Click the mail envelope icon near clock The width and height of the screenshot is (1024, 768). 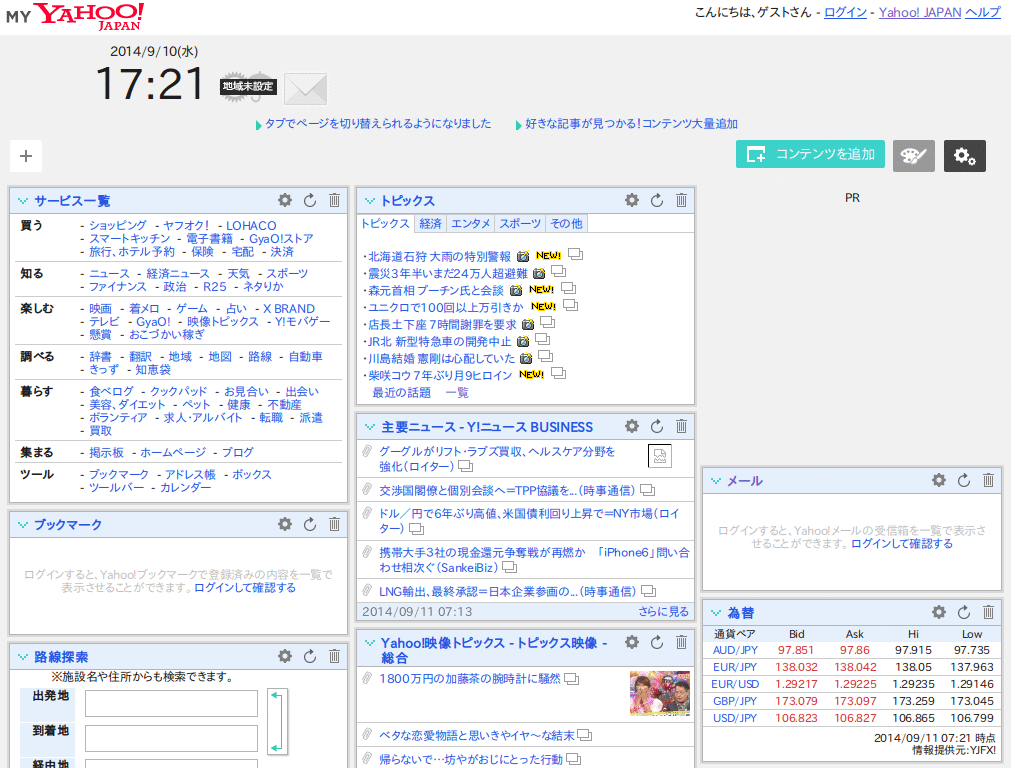coord(306,89)
